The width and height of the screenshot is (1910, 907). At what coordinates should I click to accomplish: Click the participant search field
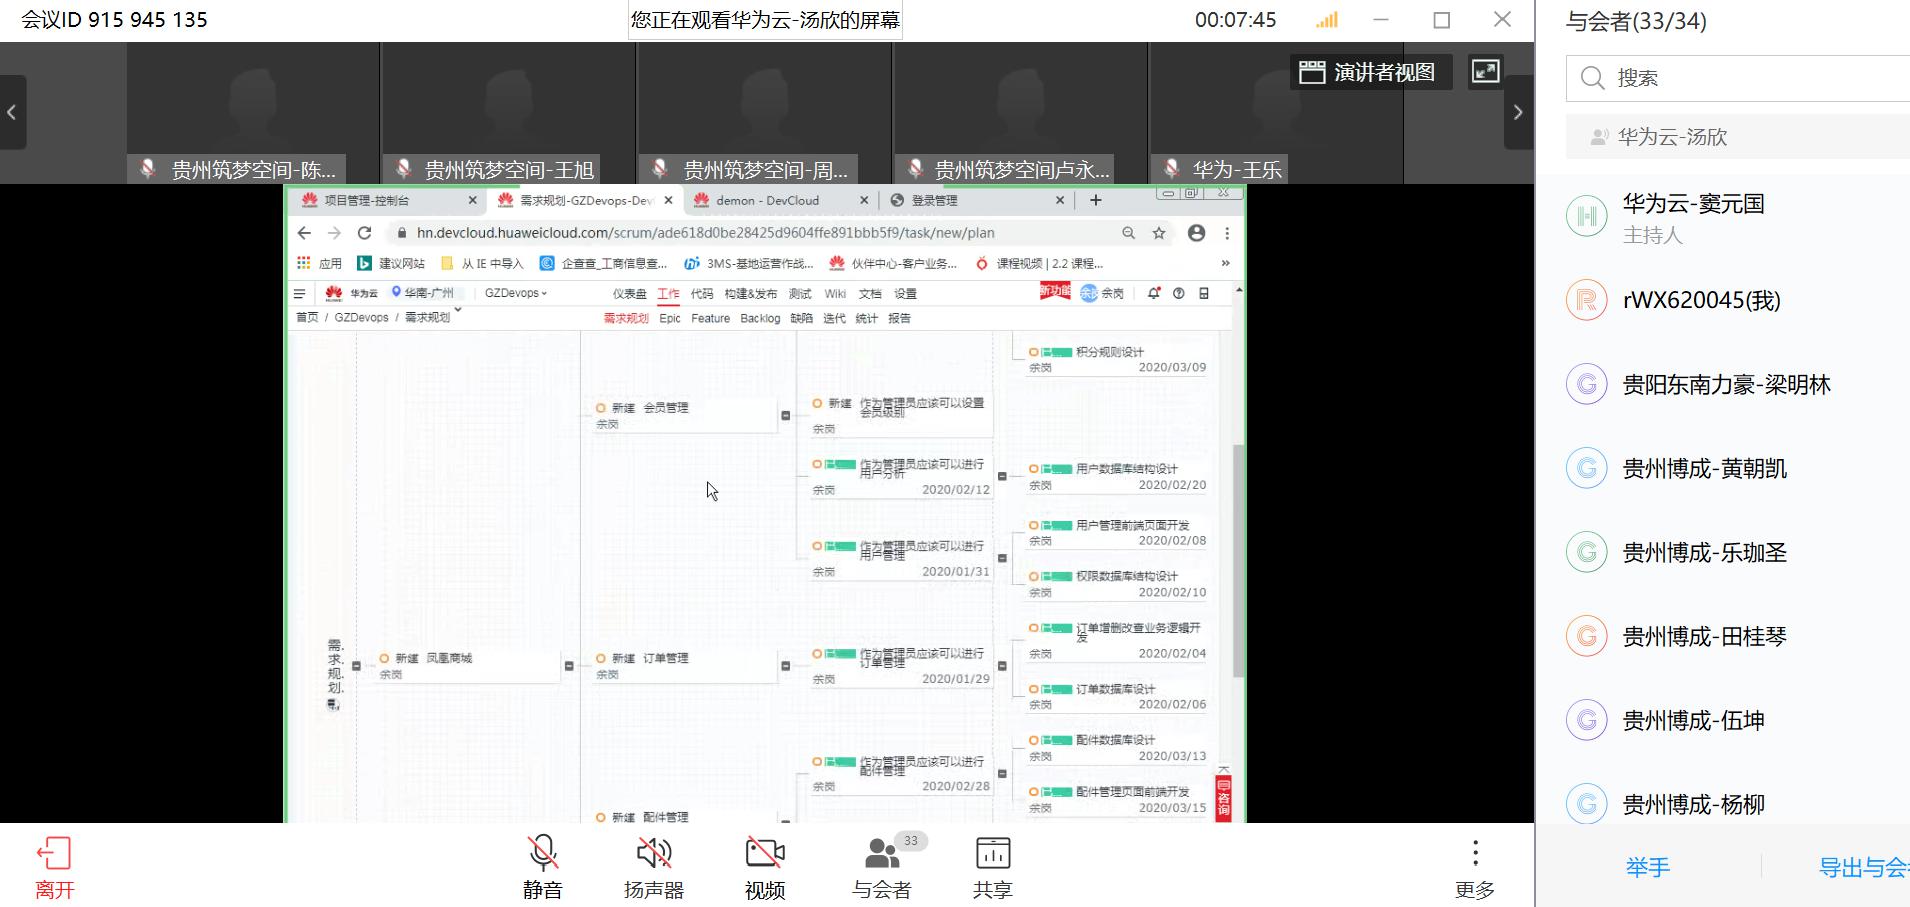(x=1740, y=78)
